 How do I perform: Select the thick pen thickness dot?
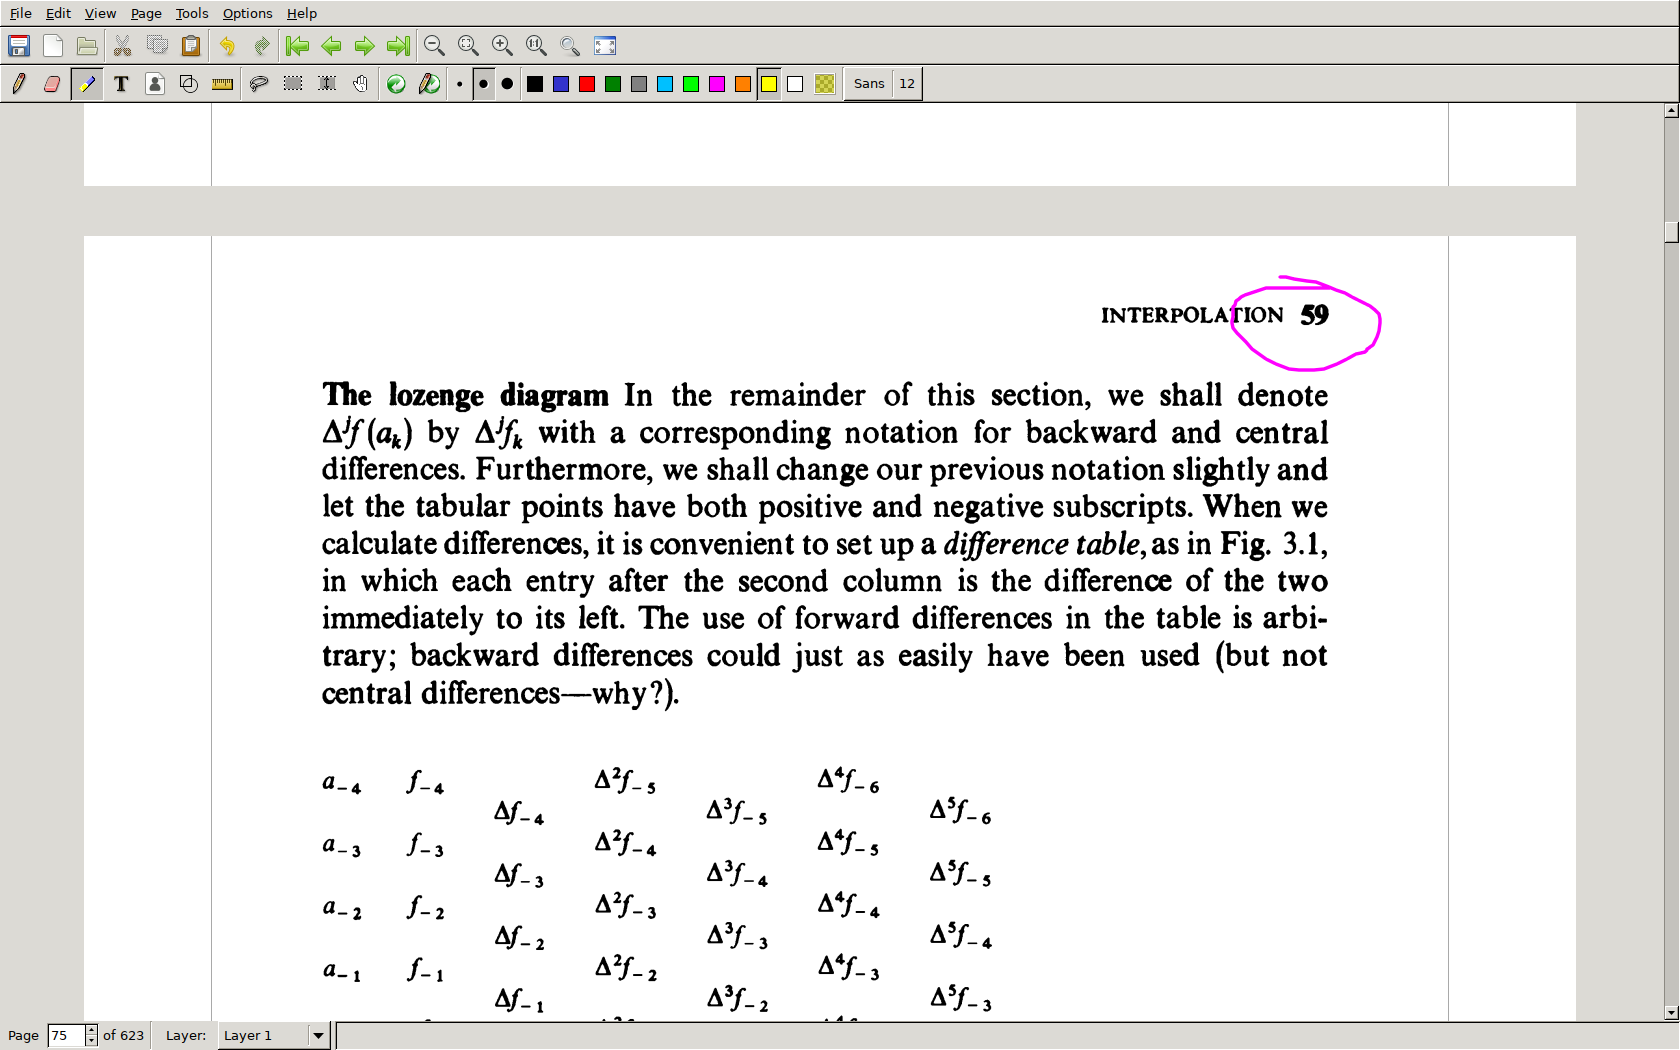pyautogui.click(x=507, y=84)
